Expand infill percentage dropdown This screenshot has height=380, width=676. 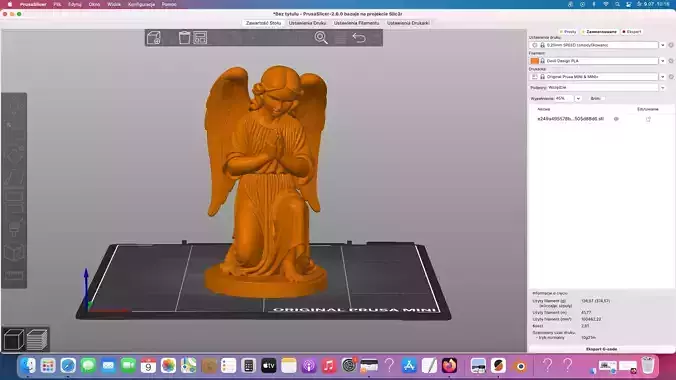pos(578,99)
